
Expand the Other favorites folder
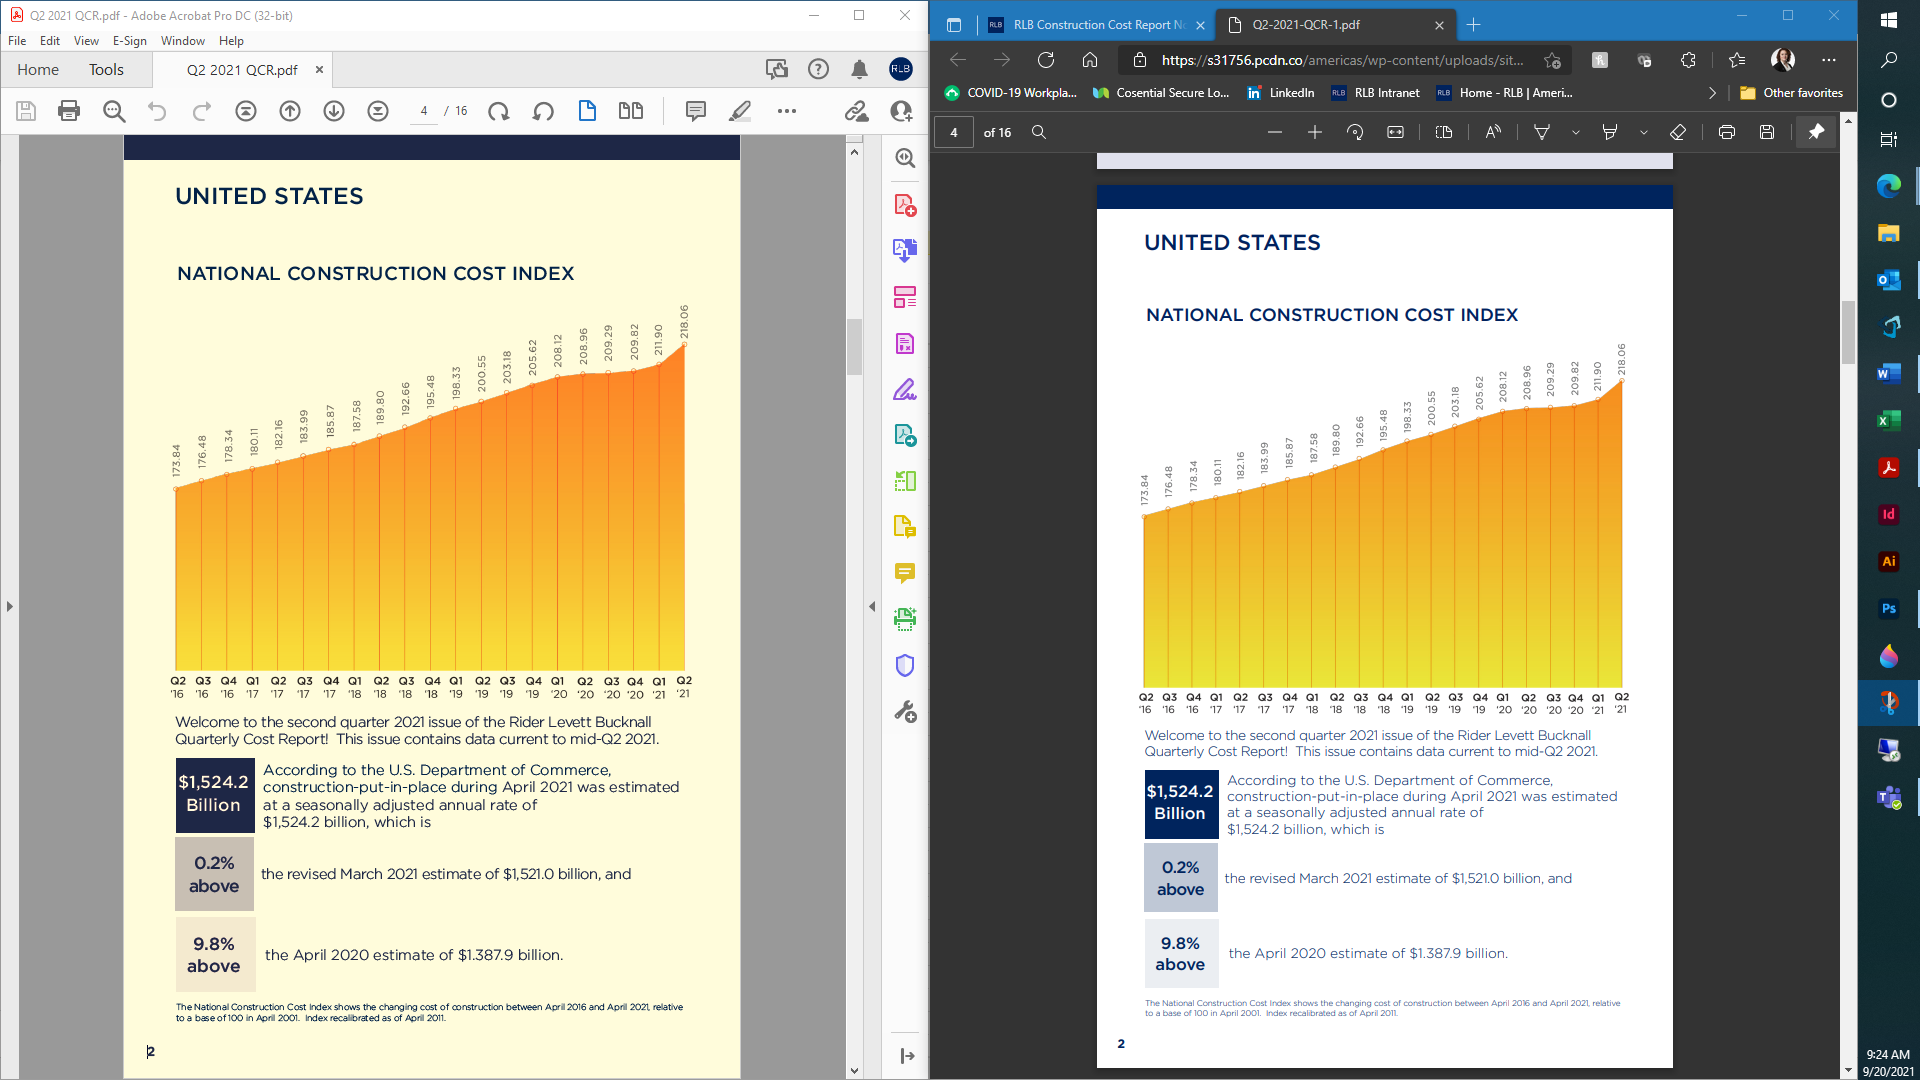pos(1795,93)
